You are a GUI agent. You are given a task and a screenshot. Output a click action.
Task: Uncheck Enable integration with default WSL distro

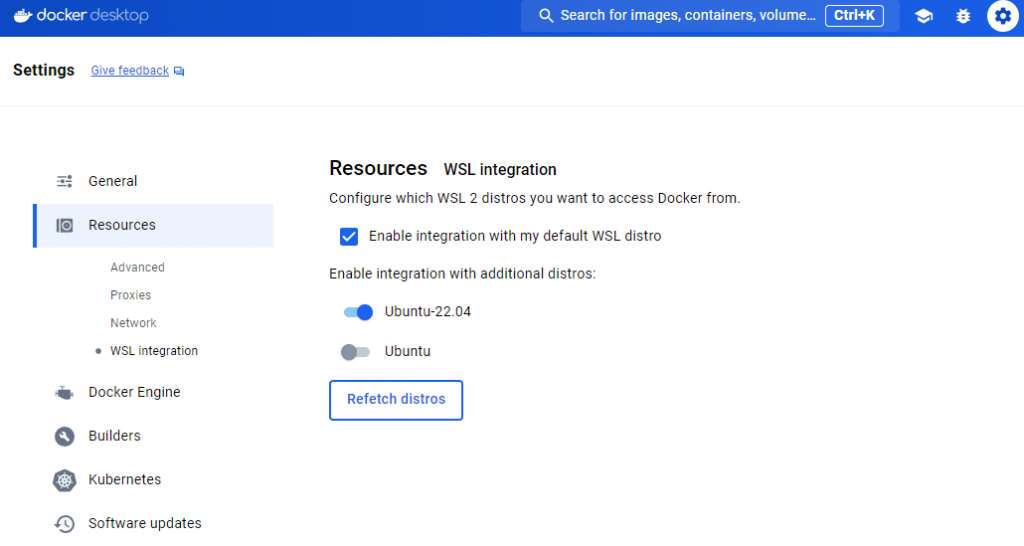(x=349, y=236)
